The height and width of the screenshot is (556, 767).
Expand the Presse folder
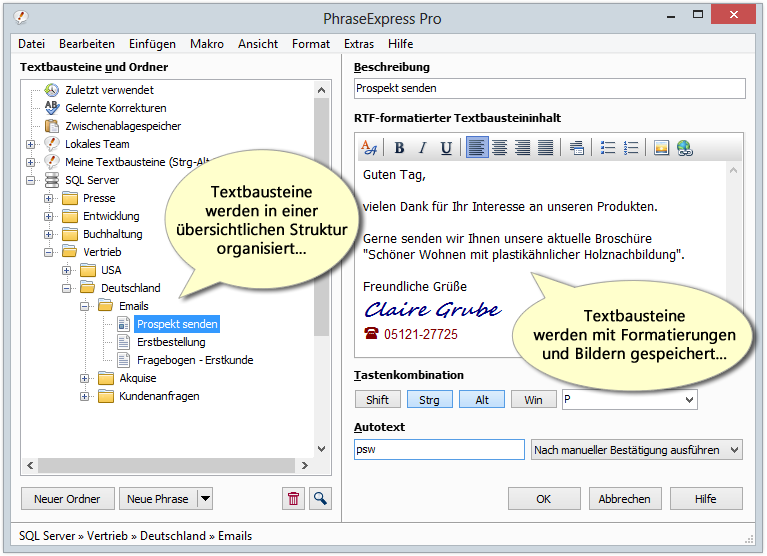48,198
